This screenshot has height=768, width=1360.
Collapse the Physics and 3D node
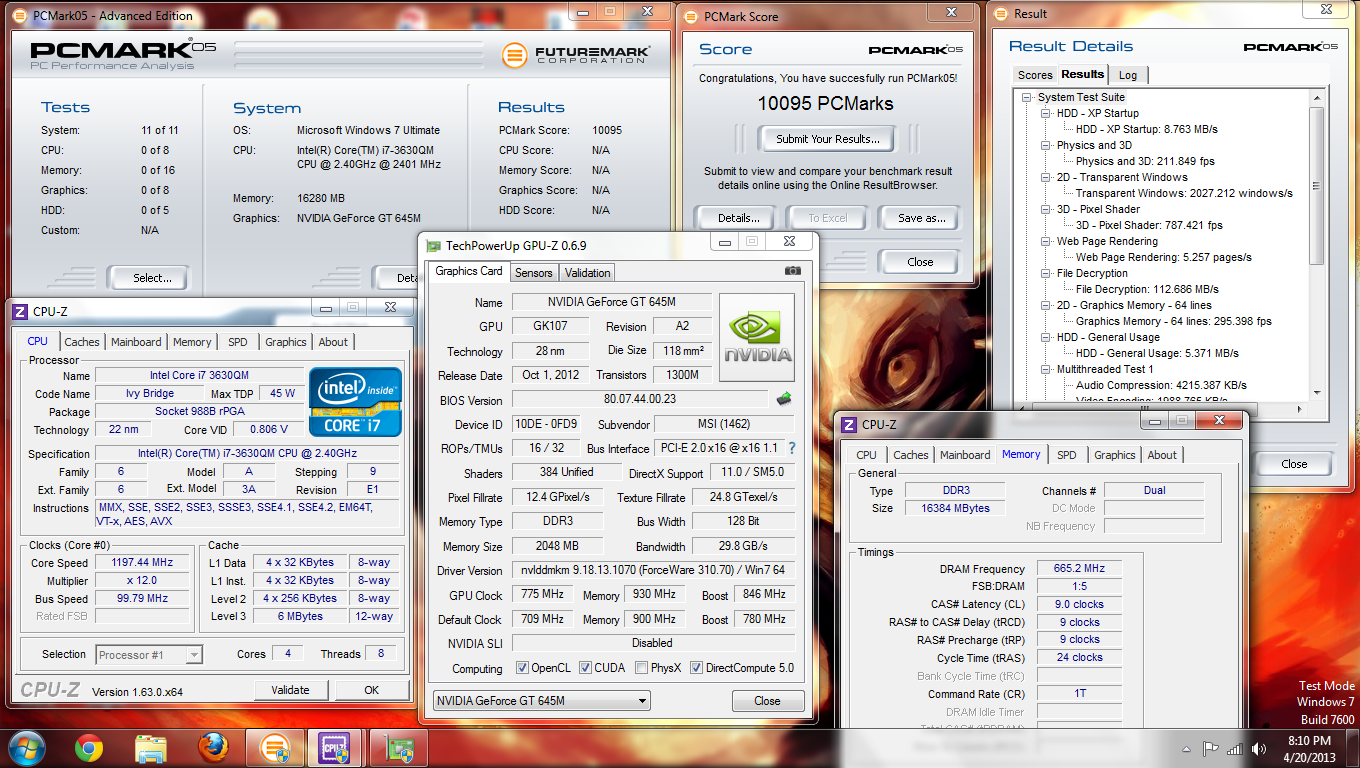[1045, 146]
